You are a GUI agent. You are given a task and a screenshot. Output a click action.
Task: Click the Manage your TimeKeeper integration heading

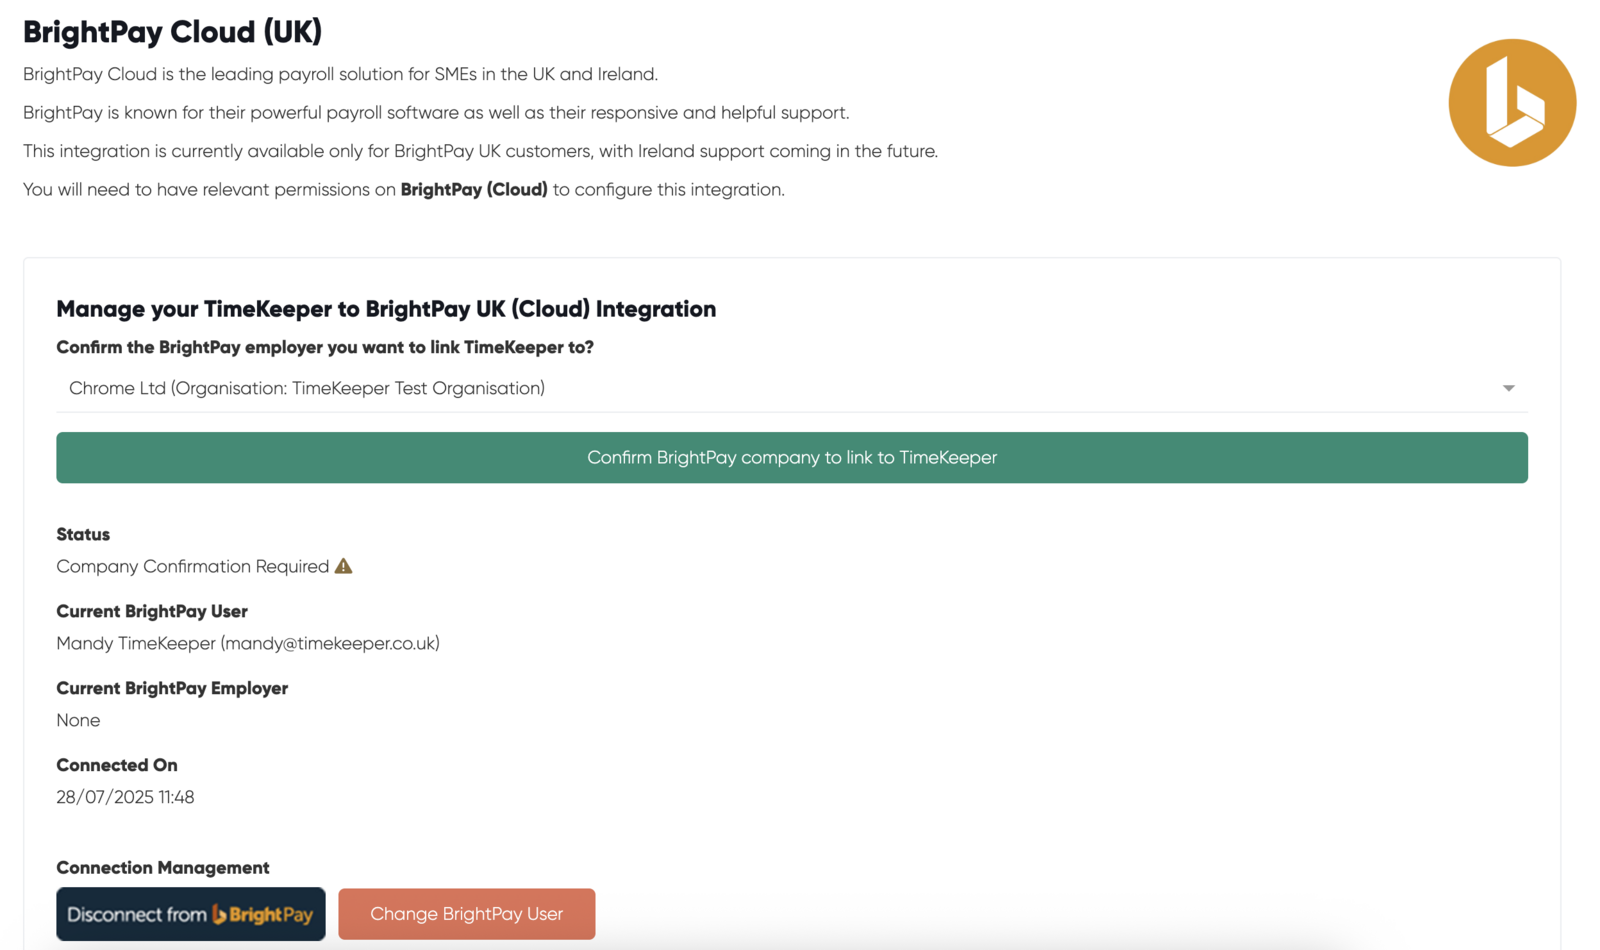386,309
